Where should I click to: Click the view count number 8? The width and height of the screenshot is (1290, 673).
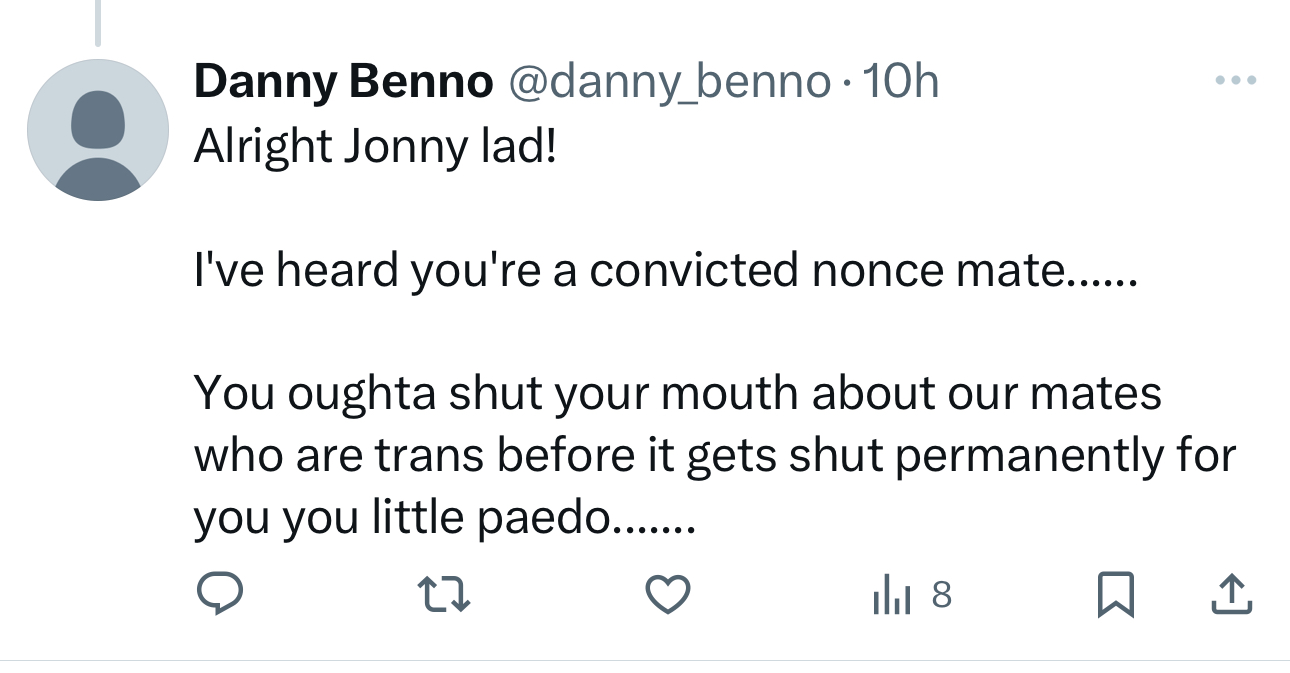click(941, 596)
